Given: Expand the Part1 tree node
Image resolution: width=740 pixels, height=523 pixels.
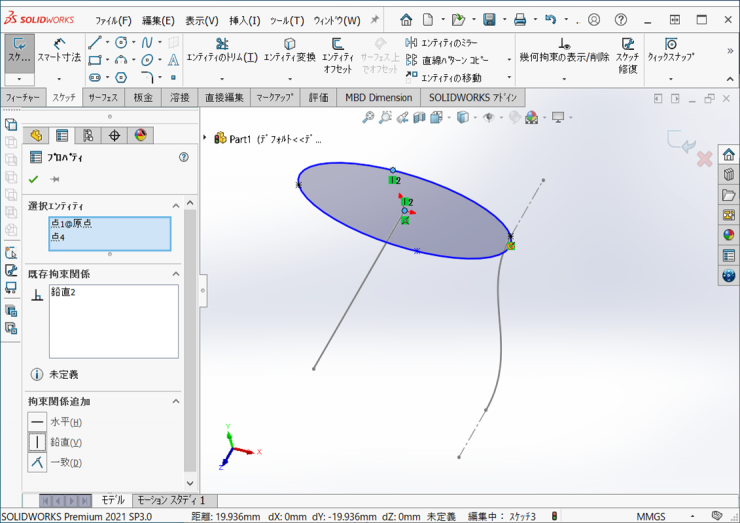Looking at the screenshot, I should (205, 139).
